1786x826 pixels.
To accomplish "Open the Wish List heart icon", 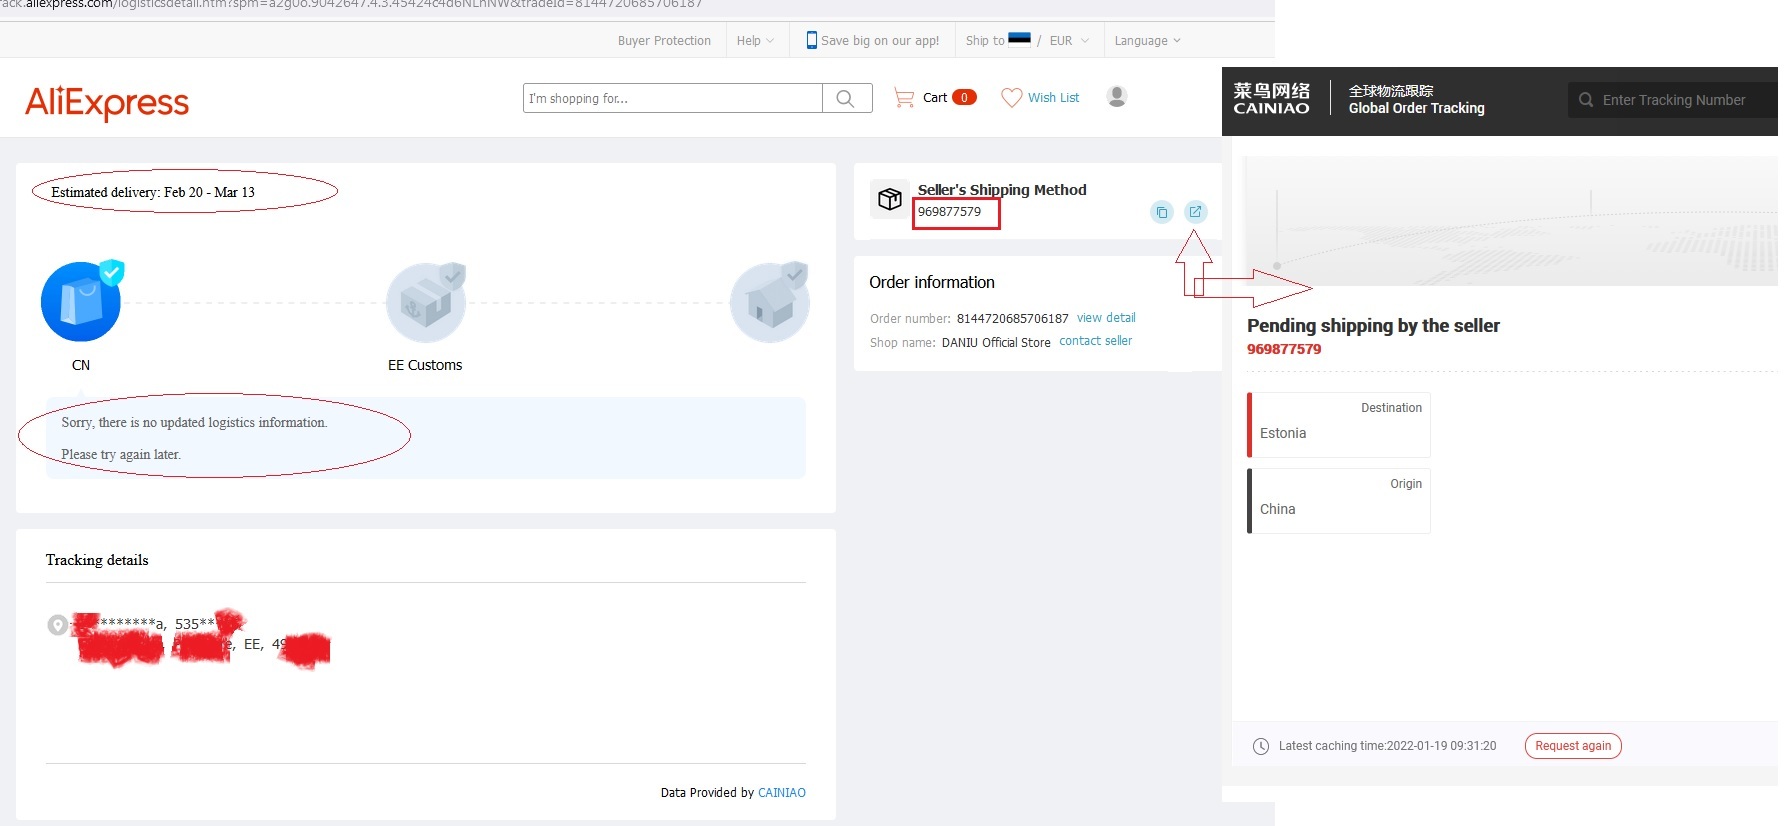I will (1012, 98).
